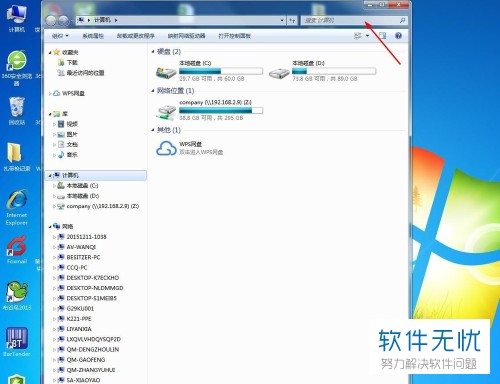Select network computer DESKTOP-S1MEIB5

(x=87, y=298)
